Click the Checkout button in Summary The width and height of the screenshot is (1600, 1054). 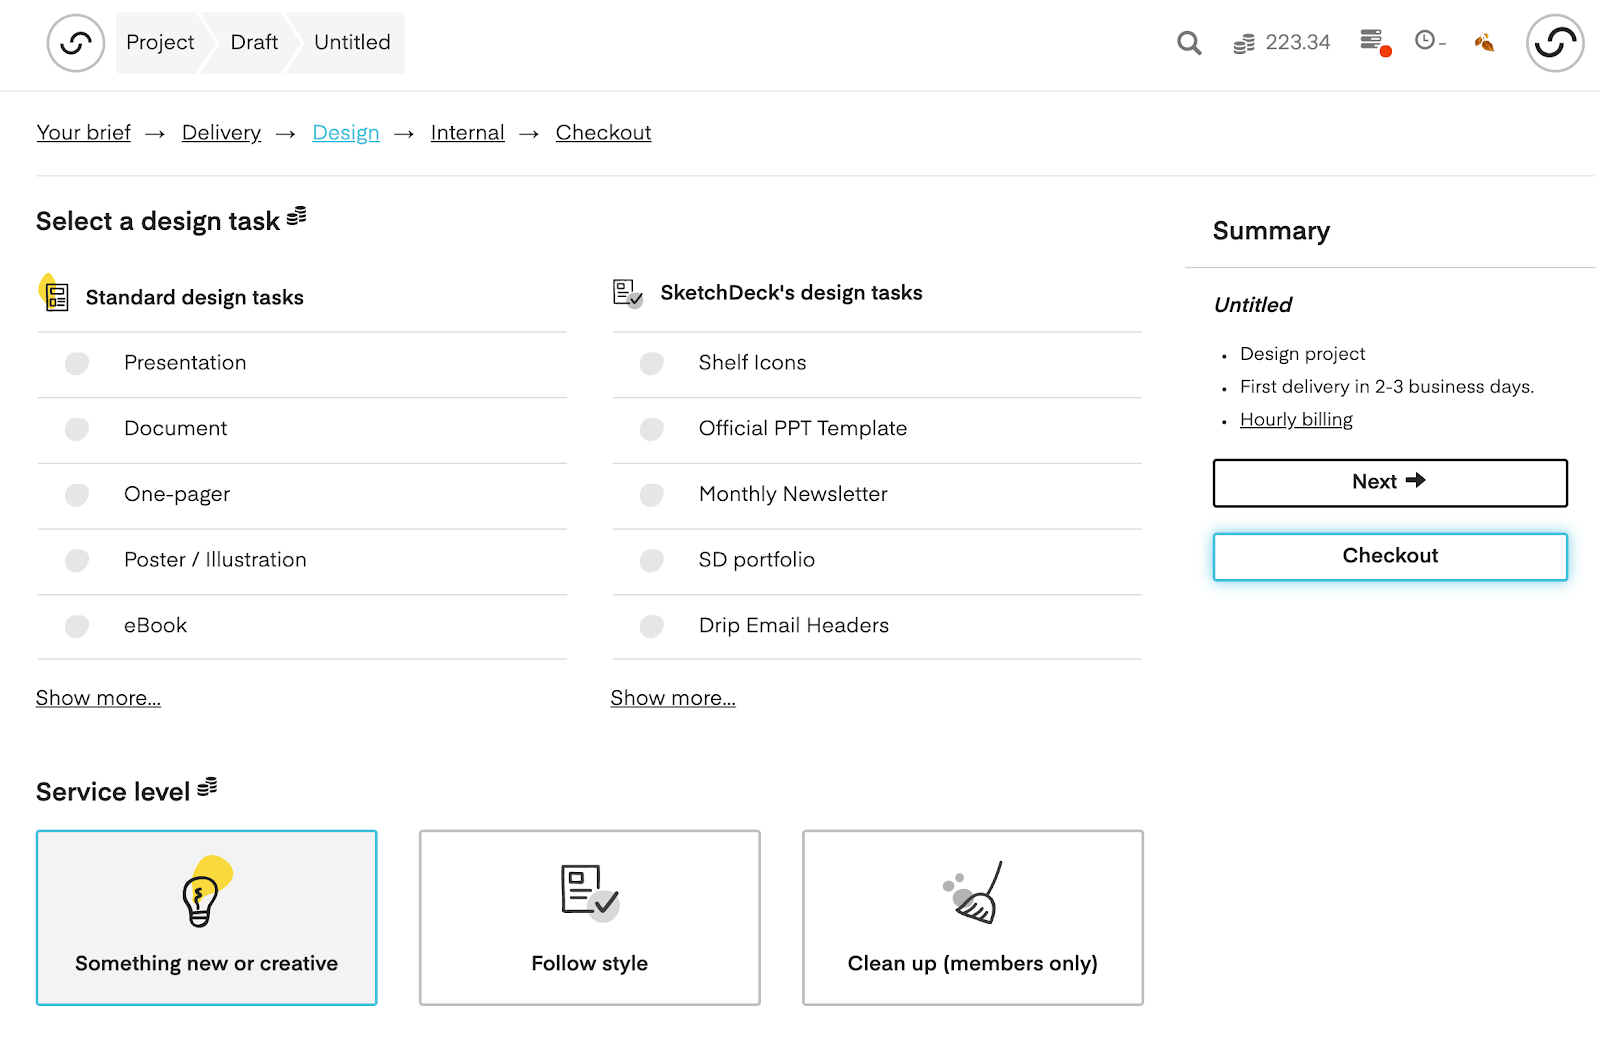click(x=1390, y=557)
